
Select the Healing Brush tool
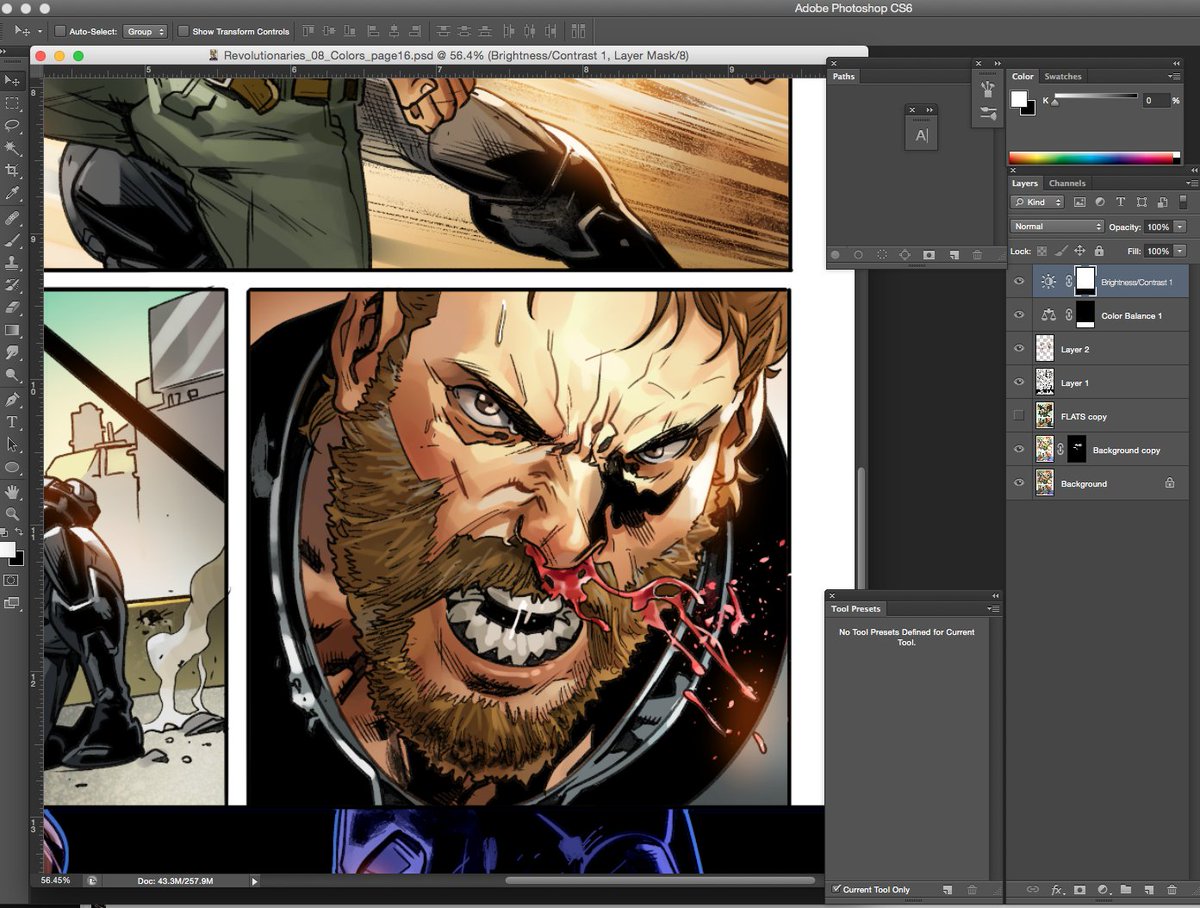[12, 217]
